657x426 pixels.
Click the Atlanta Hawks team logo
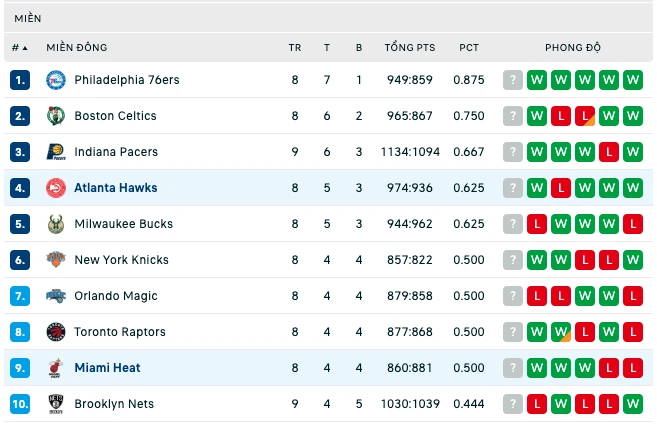point(56,188)
